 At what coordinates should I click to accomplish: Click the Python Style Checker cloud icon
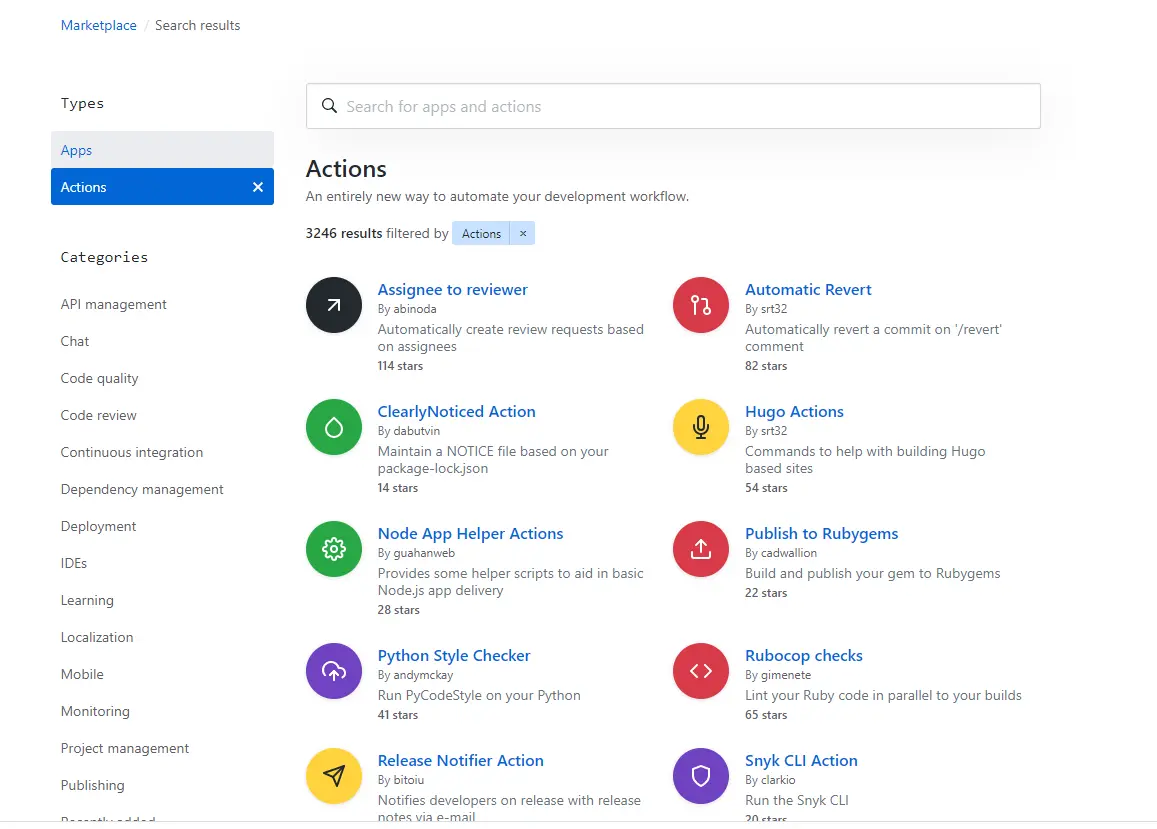point(334,670)
